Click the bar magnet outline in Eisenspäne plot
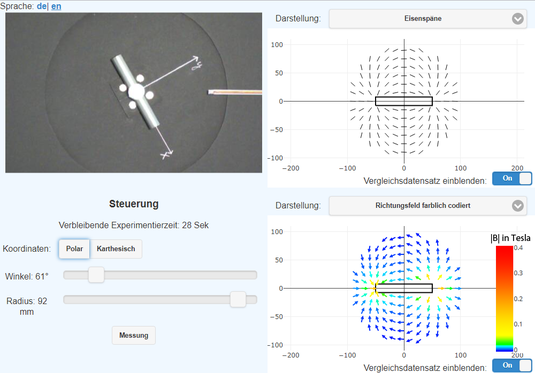535x373 pixels. 404,101
